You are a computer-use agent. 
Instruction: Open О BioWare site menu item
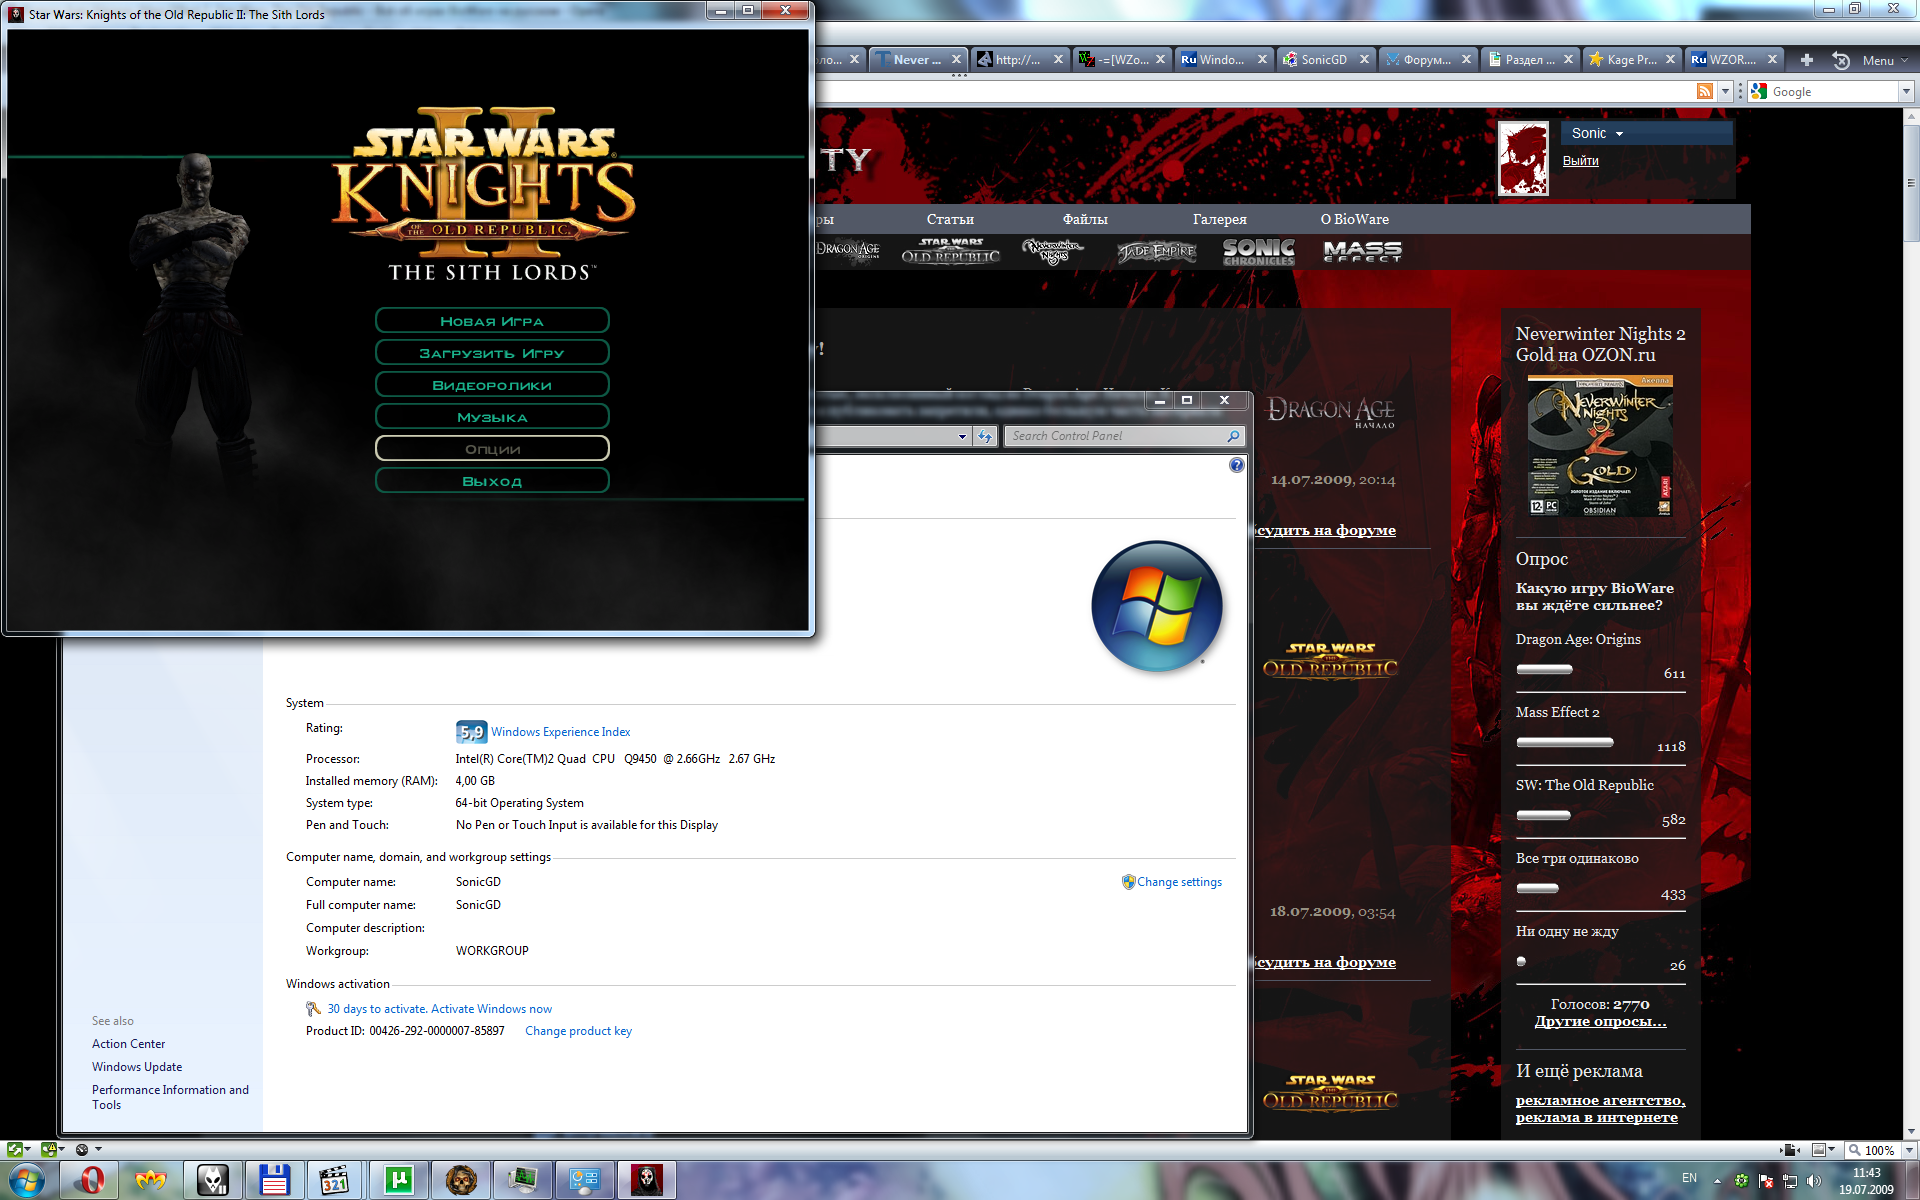point(1354,219)
